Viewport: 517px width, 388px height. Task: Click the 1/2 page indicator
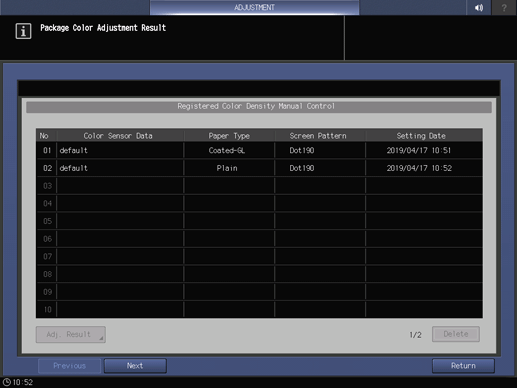point(415,335)
